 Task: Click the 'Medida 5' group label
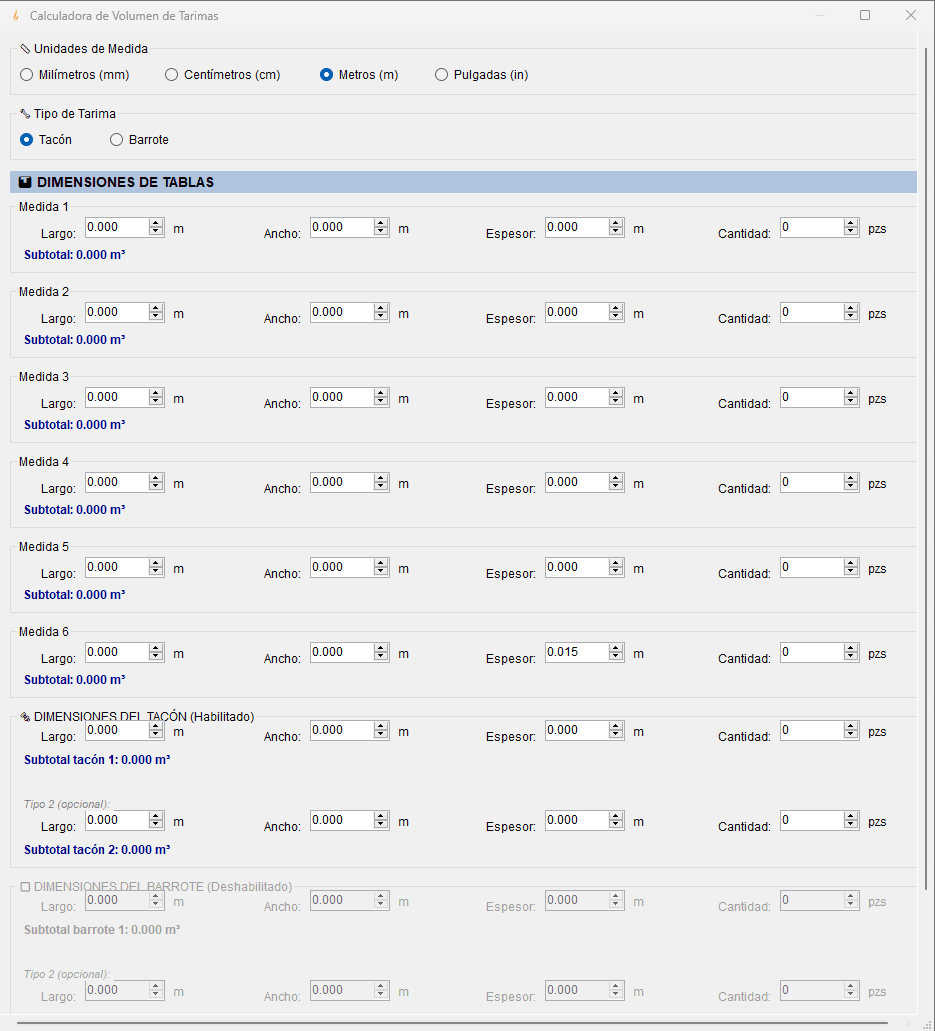tap(43, 546)
